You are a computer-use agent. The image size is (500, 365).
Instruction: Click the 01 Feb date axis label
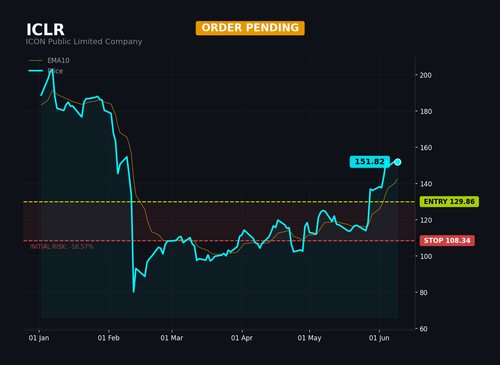[x=109, y=338]
